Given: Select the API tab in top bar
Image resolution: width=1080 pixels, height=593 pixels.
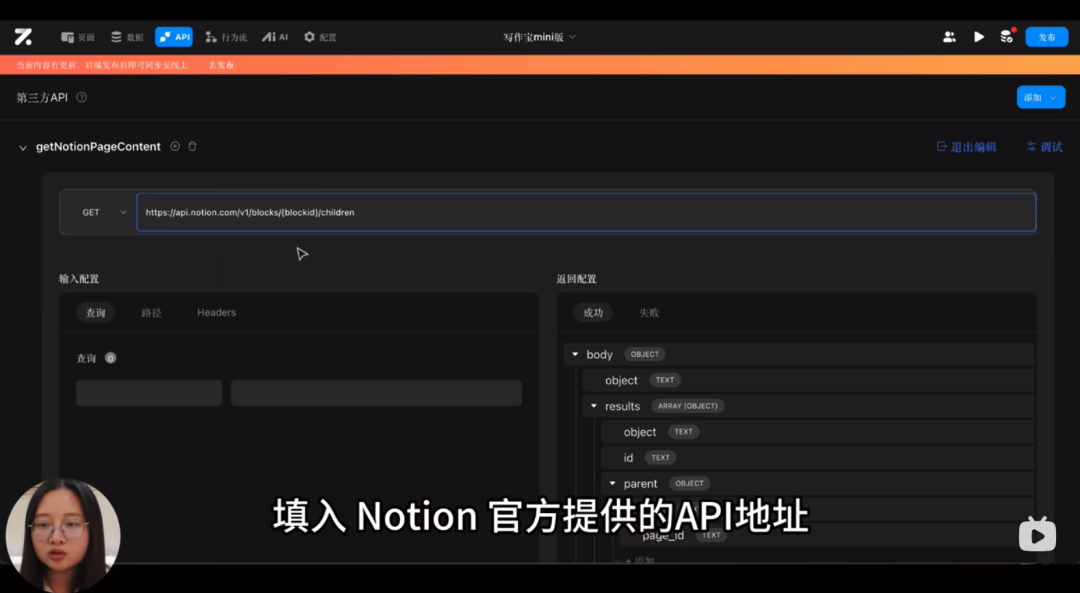Looking at the screenshot, I should tap(174, 37).
